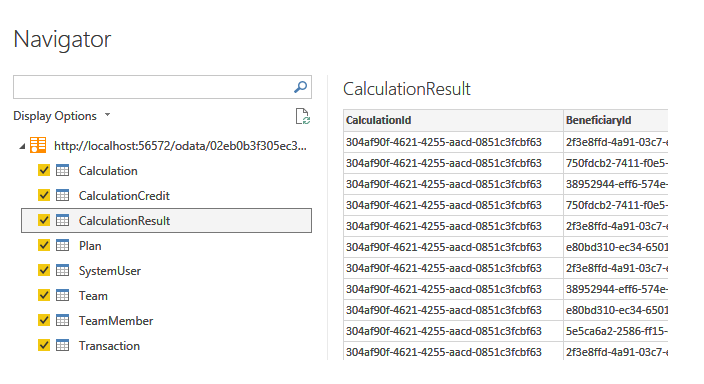Uncheck the SystemUser checkbox

(x=44, y=270)
